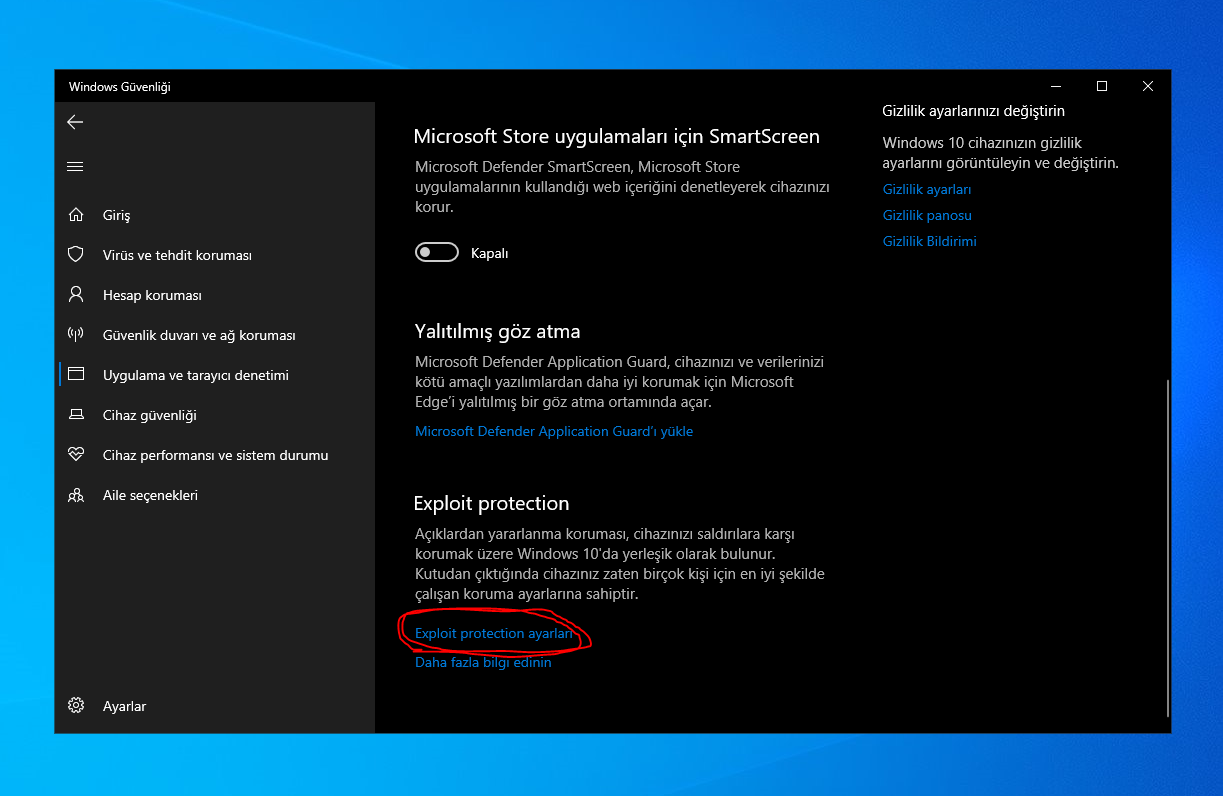Open Exploit protection ayarları link
Viewport: 1223px width, 796px height.
(494, 633)
